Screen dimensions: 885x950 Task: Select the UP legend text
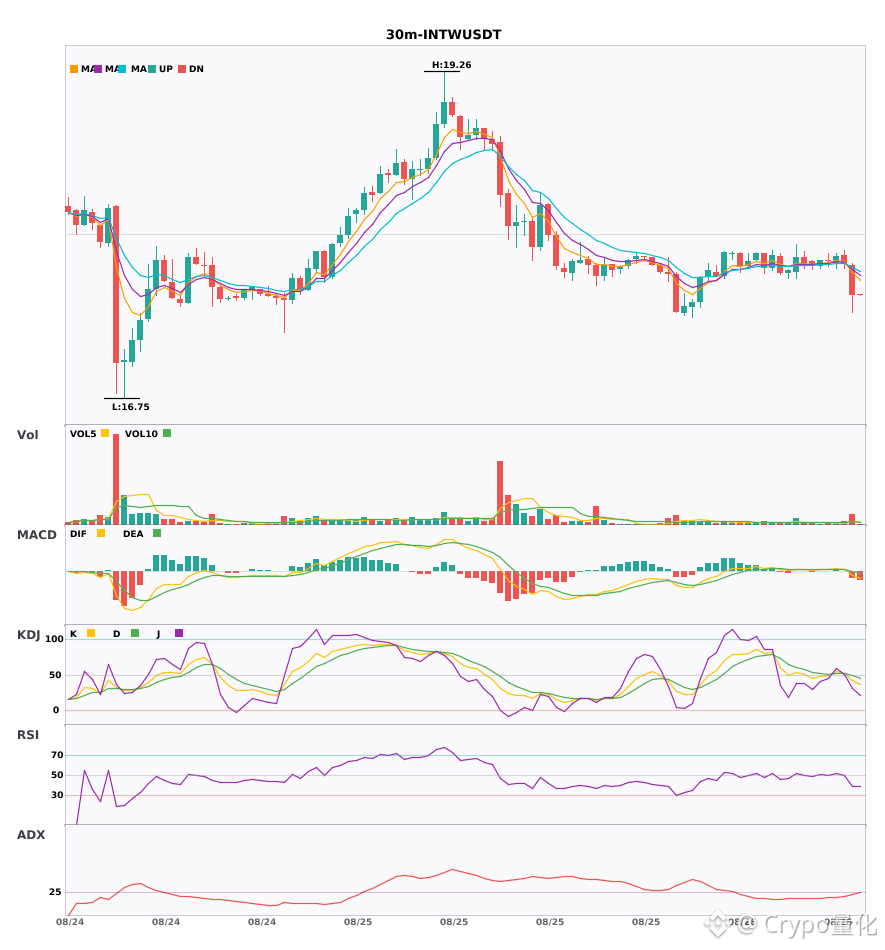tap(166, 69)
